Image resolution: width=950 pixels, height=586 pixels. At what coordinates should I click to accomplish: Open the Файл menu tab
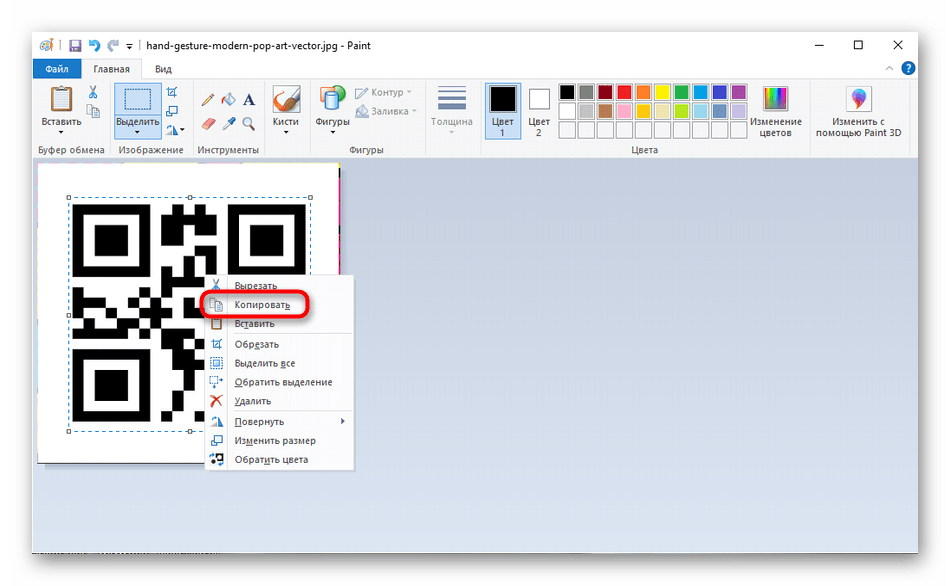tap(56, 69)
